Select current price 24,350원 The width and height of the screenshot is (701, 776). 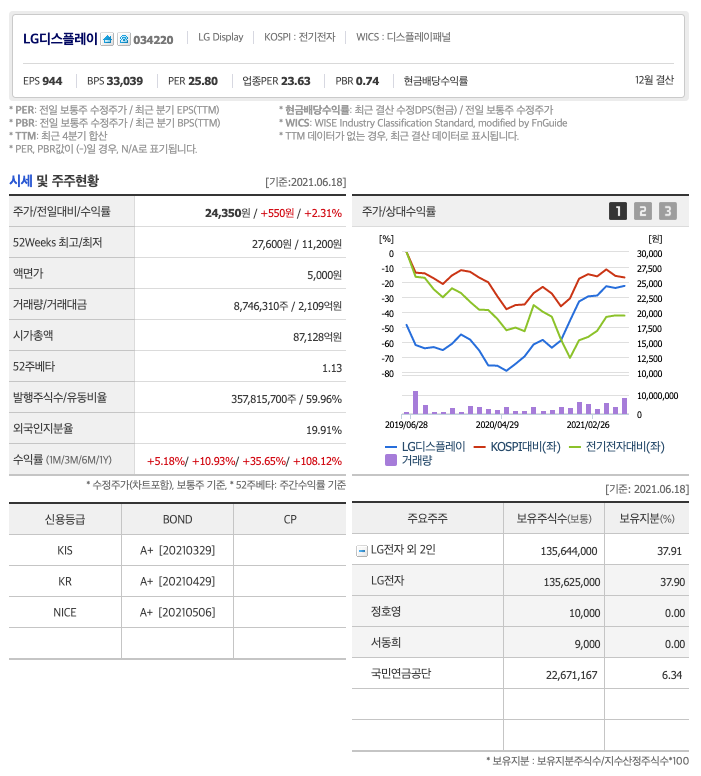(x=227, y=213)
